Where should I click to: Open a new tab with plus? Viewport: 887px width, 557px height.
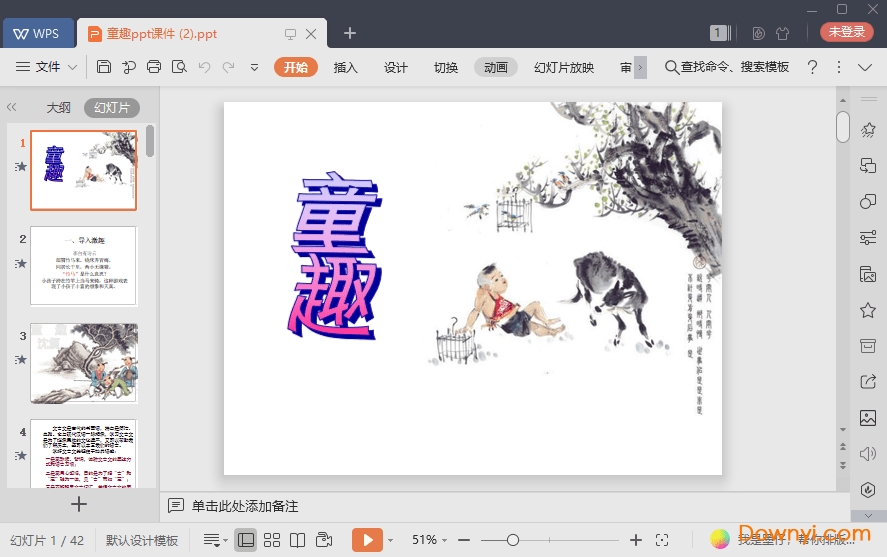click(350, 33)
